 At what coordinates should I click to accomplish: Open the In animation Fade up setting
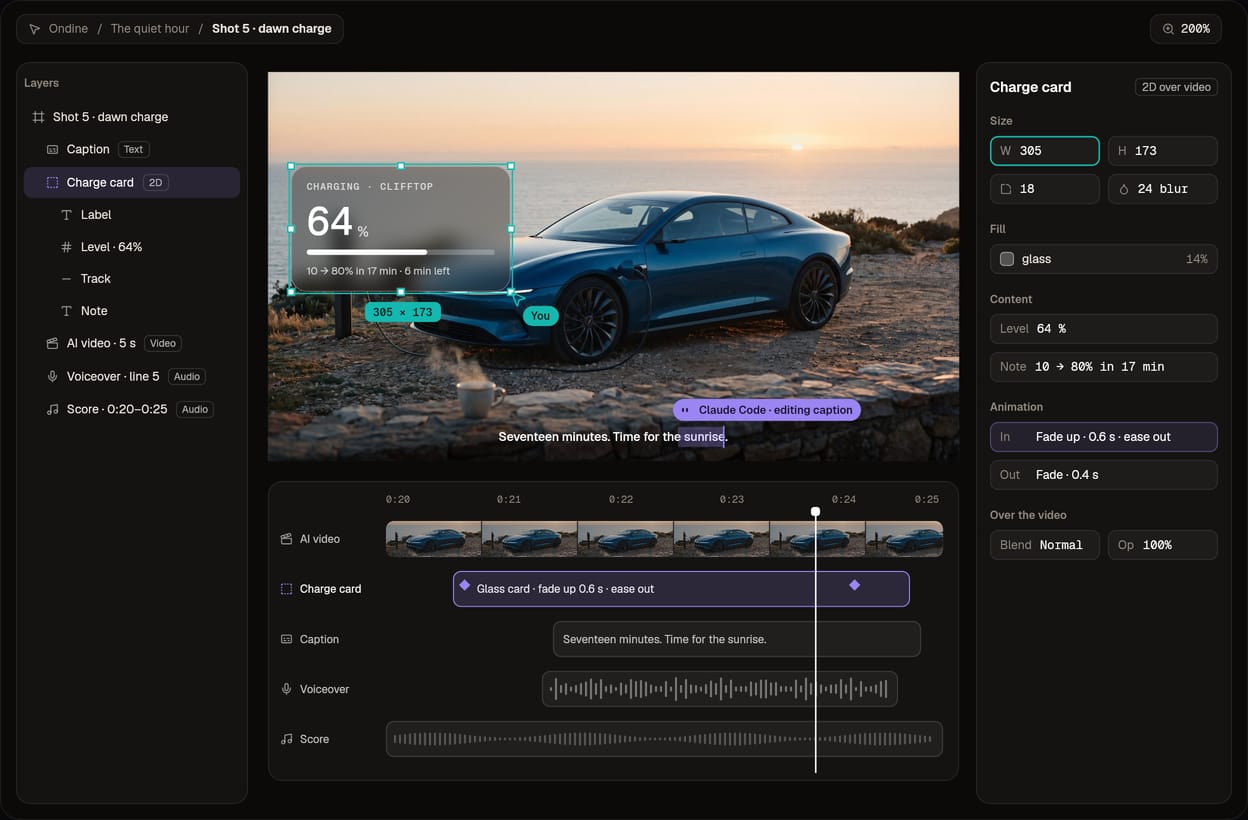pyautogui.click(x=1103, y=437)
